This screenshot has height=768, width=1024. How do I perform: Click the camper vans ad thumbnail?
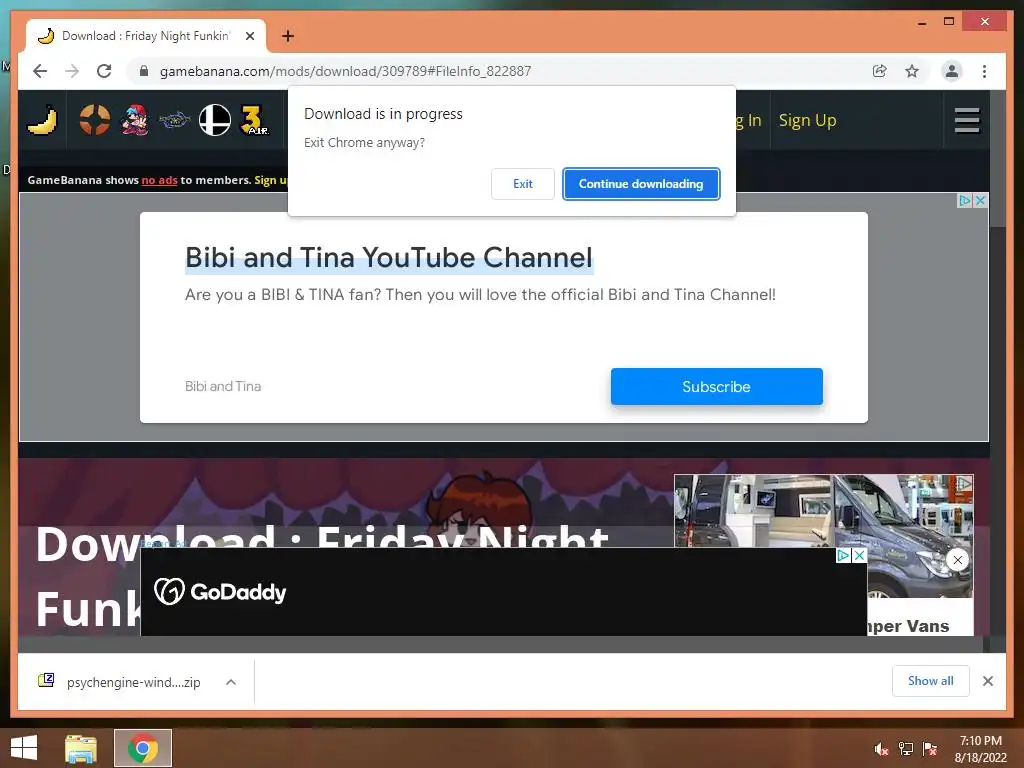(824, 536)
